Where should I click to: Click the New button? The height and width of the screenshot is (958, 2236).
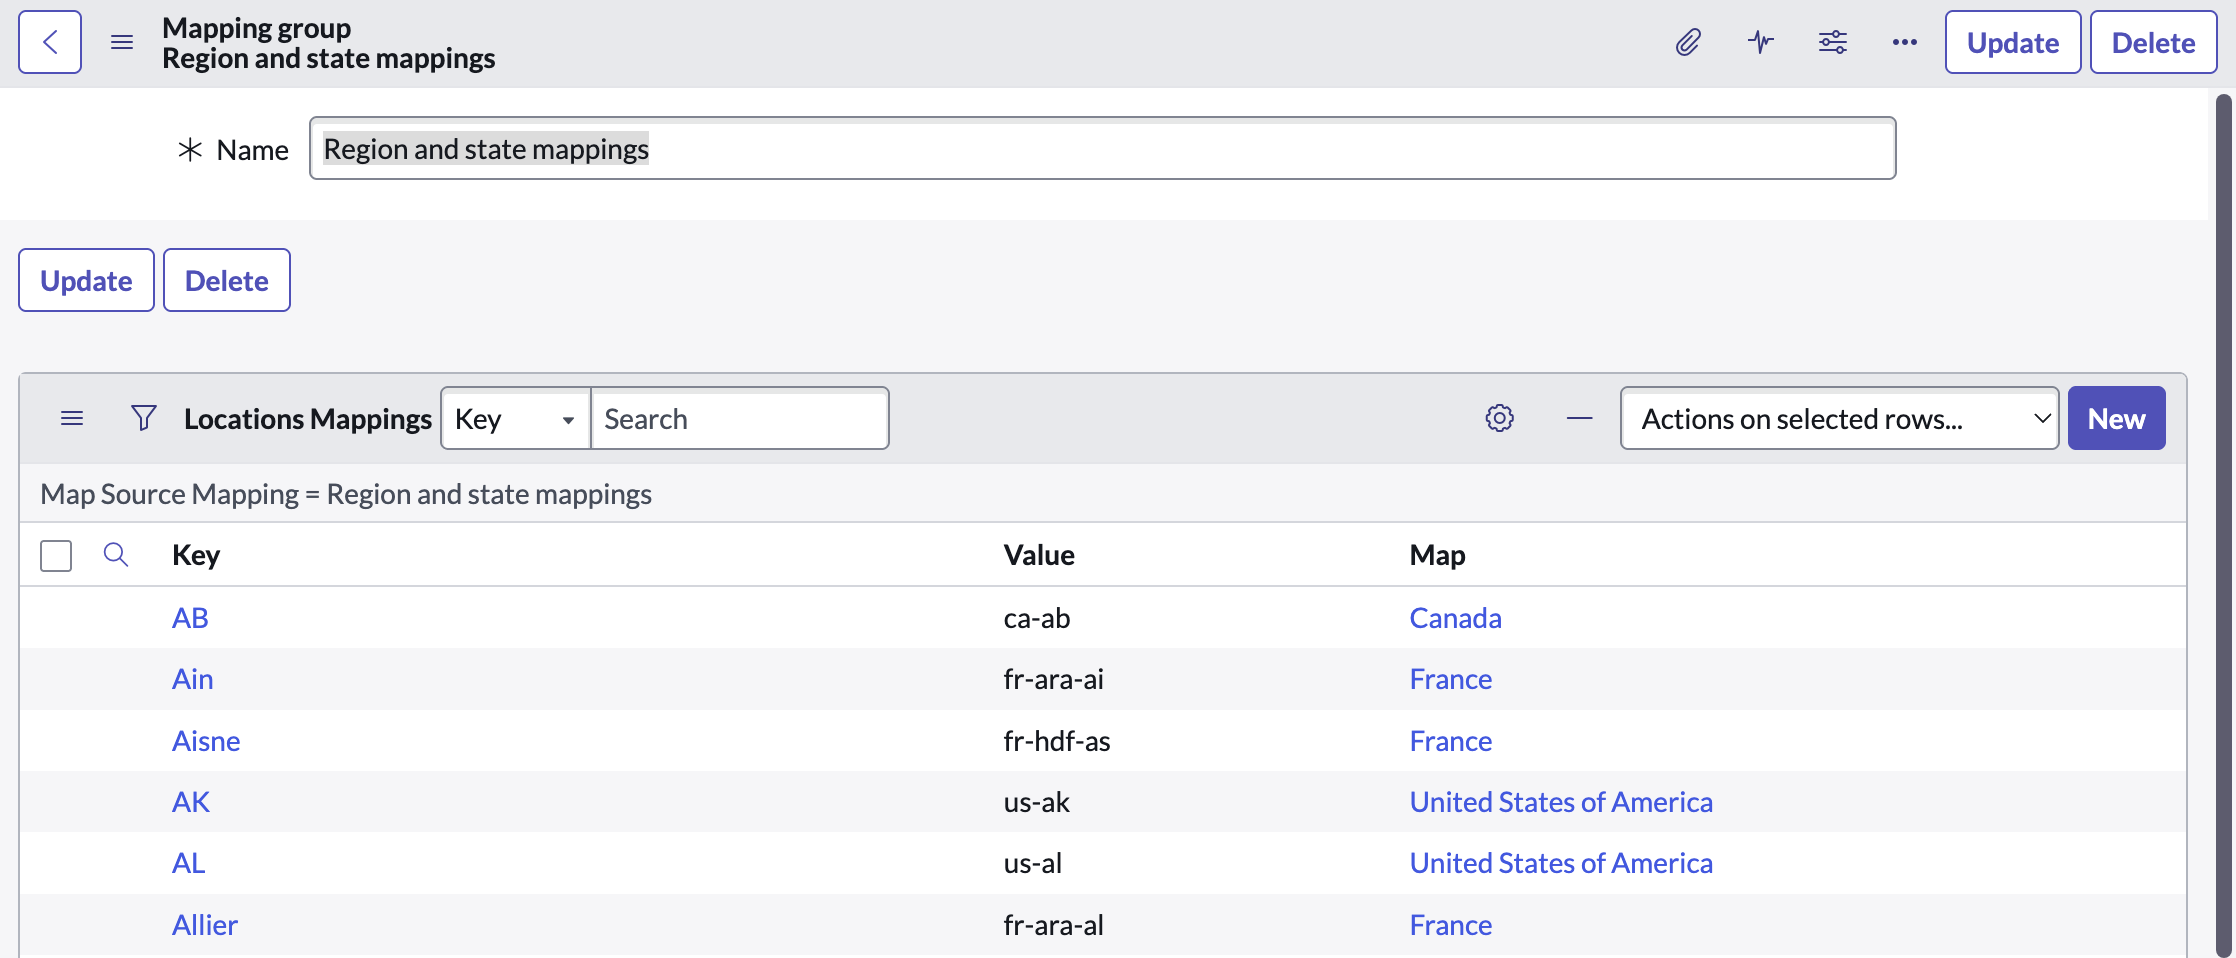[x=2116, y=418]
